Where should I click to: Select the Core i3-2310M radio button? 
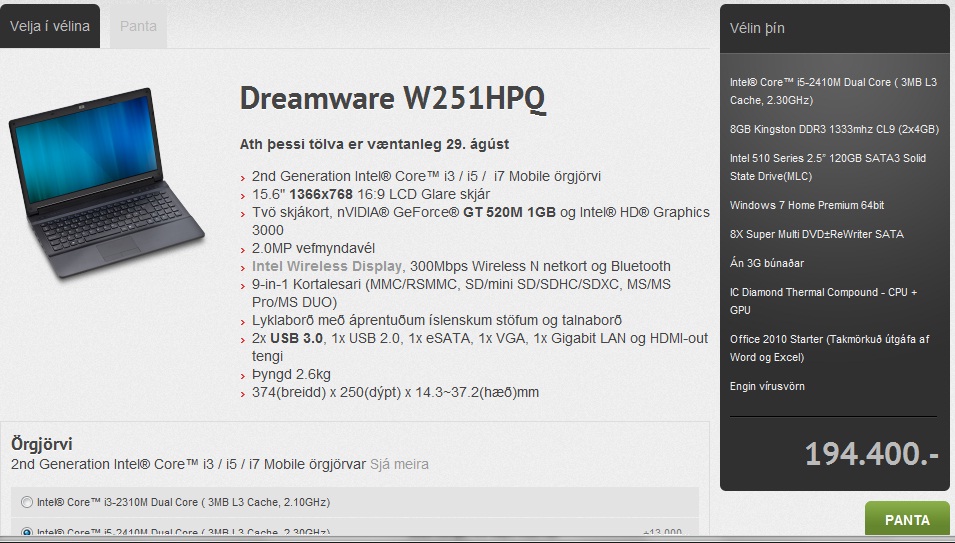point(26,502)
